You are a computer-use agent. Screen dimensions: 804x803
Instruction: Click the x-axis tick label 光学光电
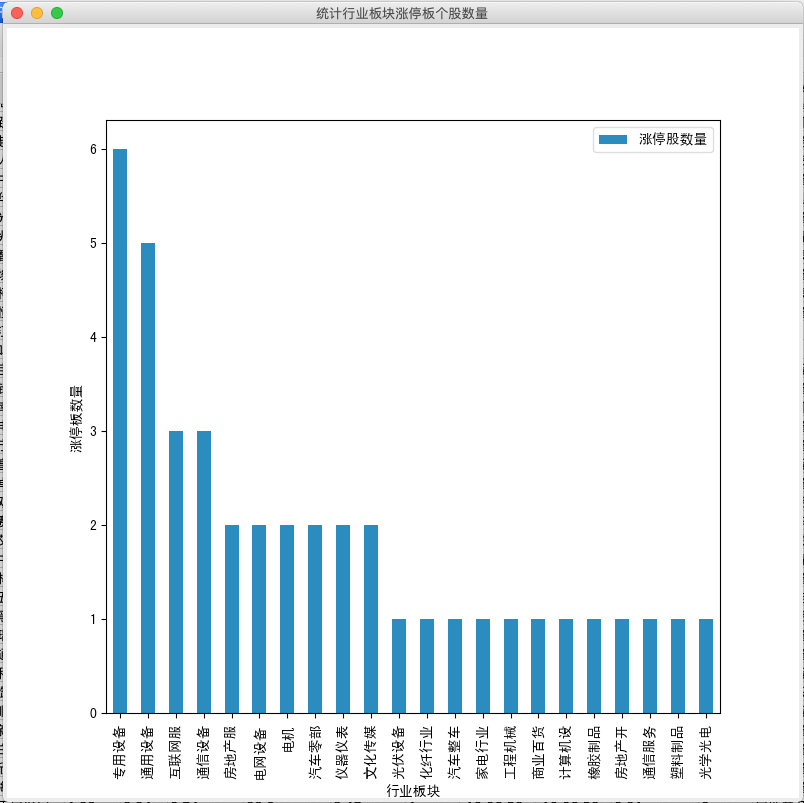[706, 752]
